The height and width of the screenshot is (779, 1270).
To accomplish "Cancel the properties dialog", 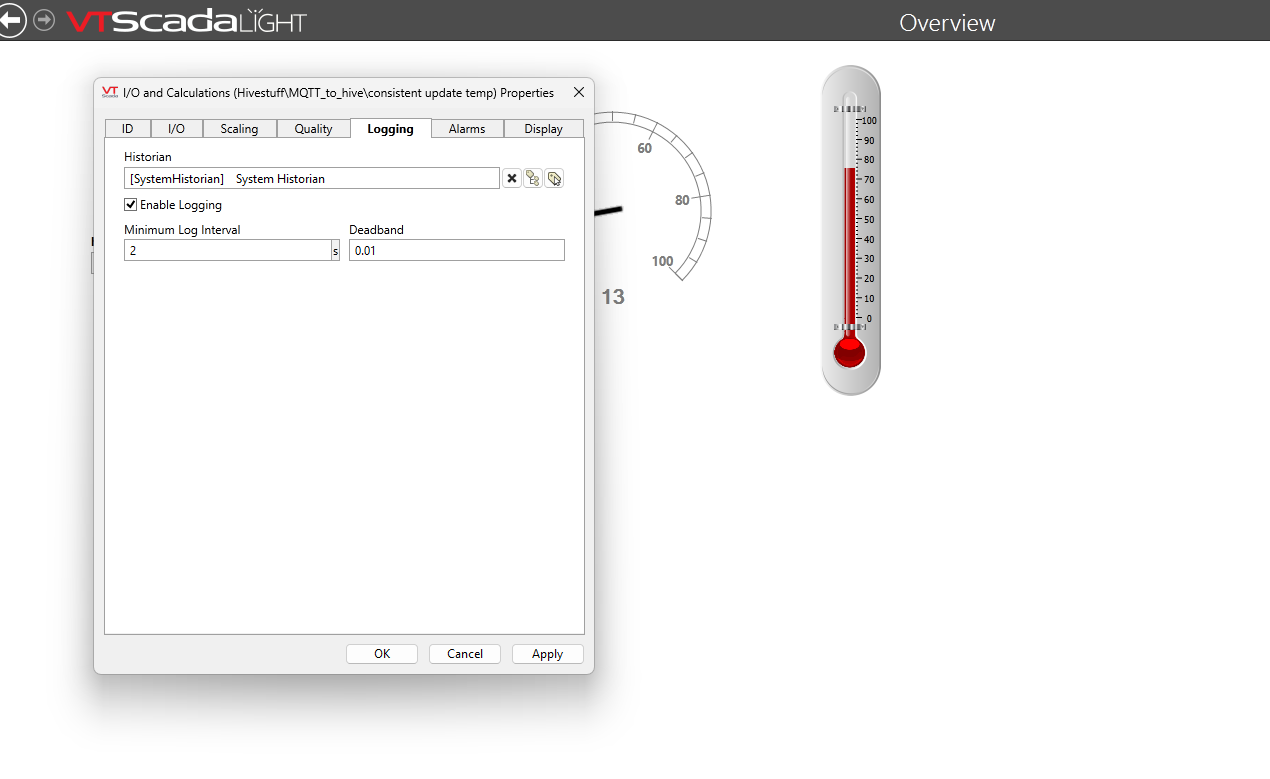I will (465, 654).
